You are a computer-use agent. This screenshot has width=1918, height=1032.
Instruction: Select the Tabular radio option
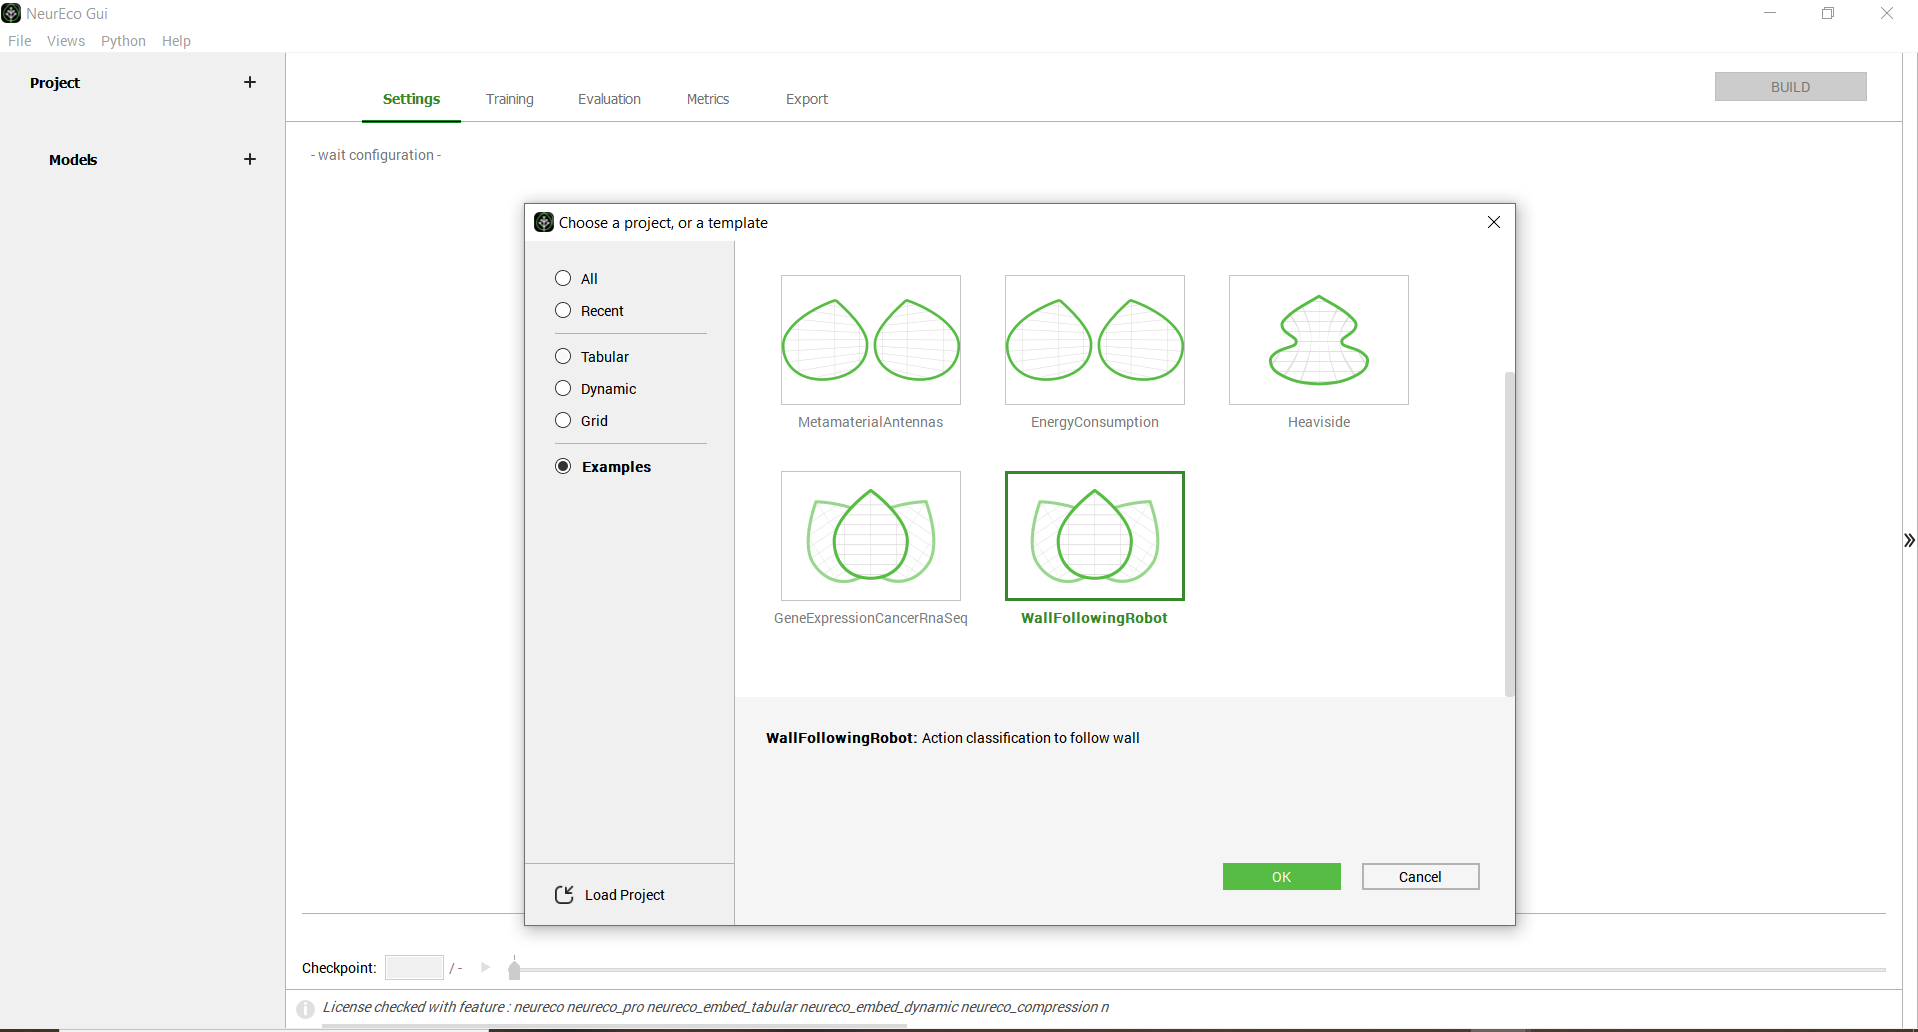click(x=563, y=356)
